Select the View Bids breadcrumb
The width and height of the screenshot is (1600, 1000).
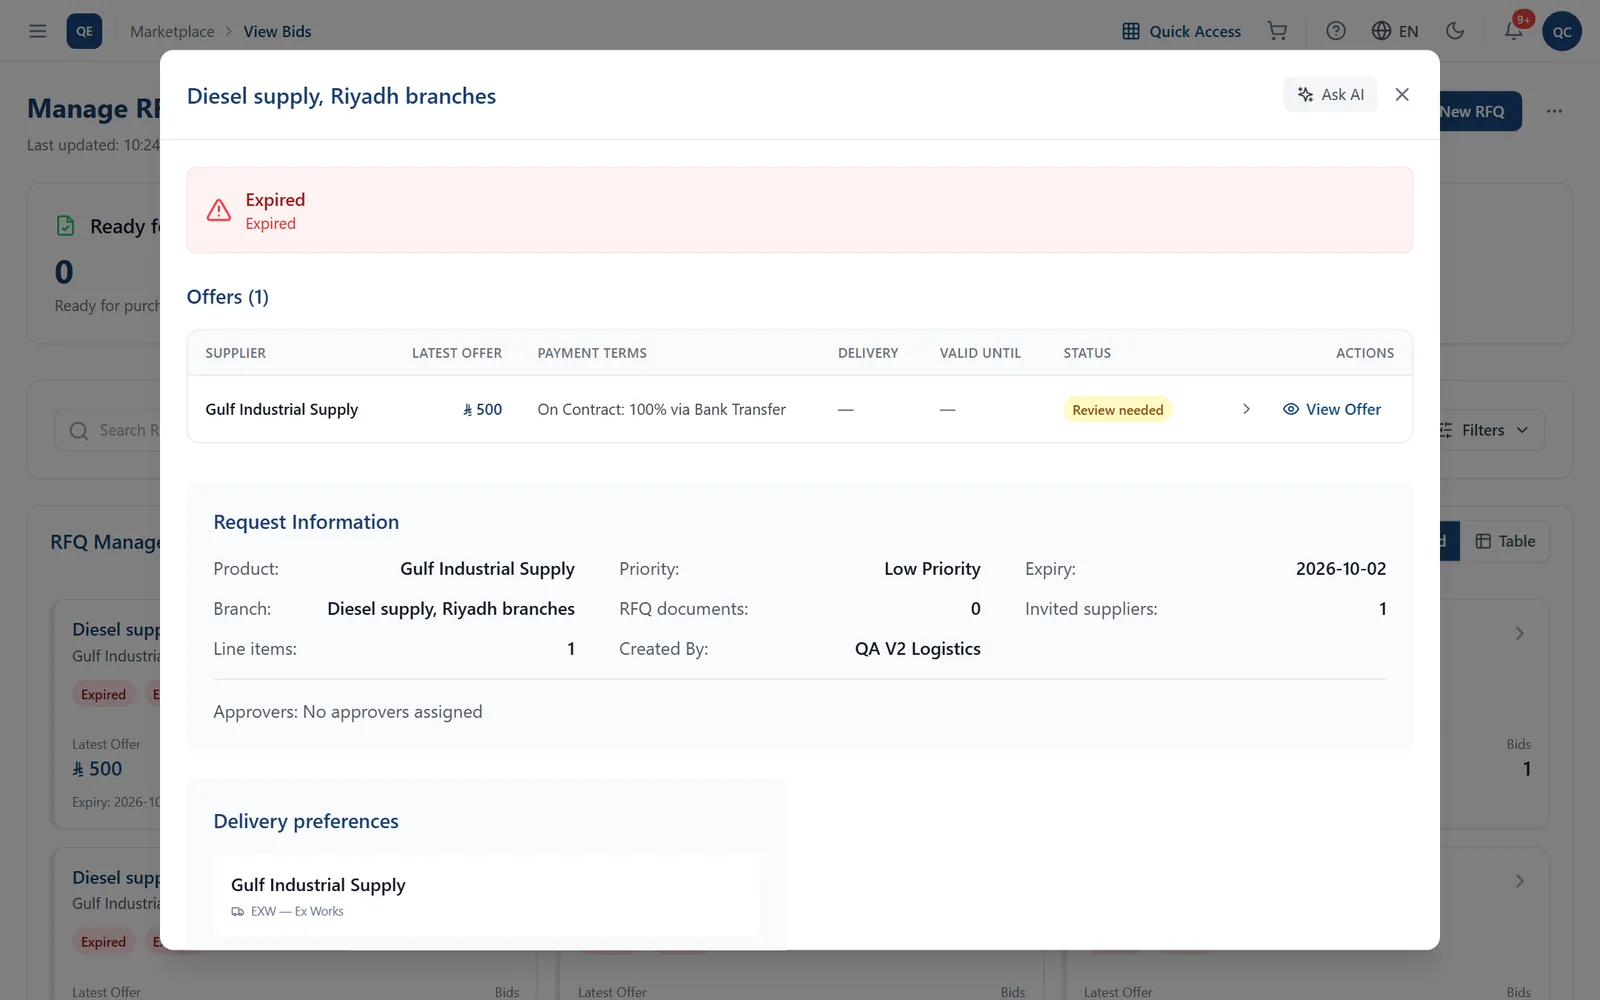277,31
